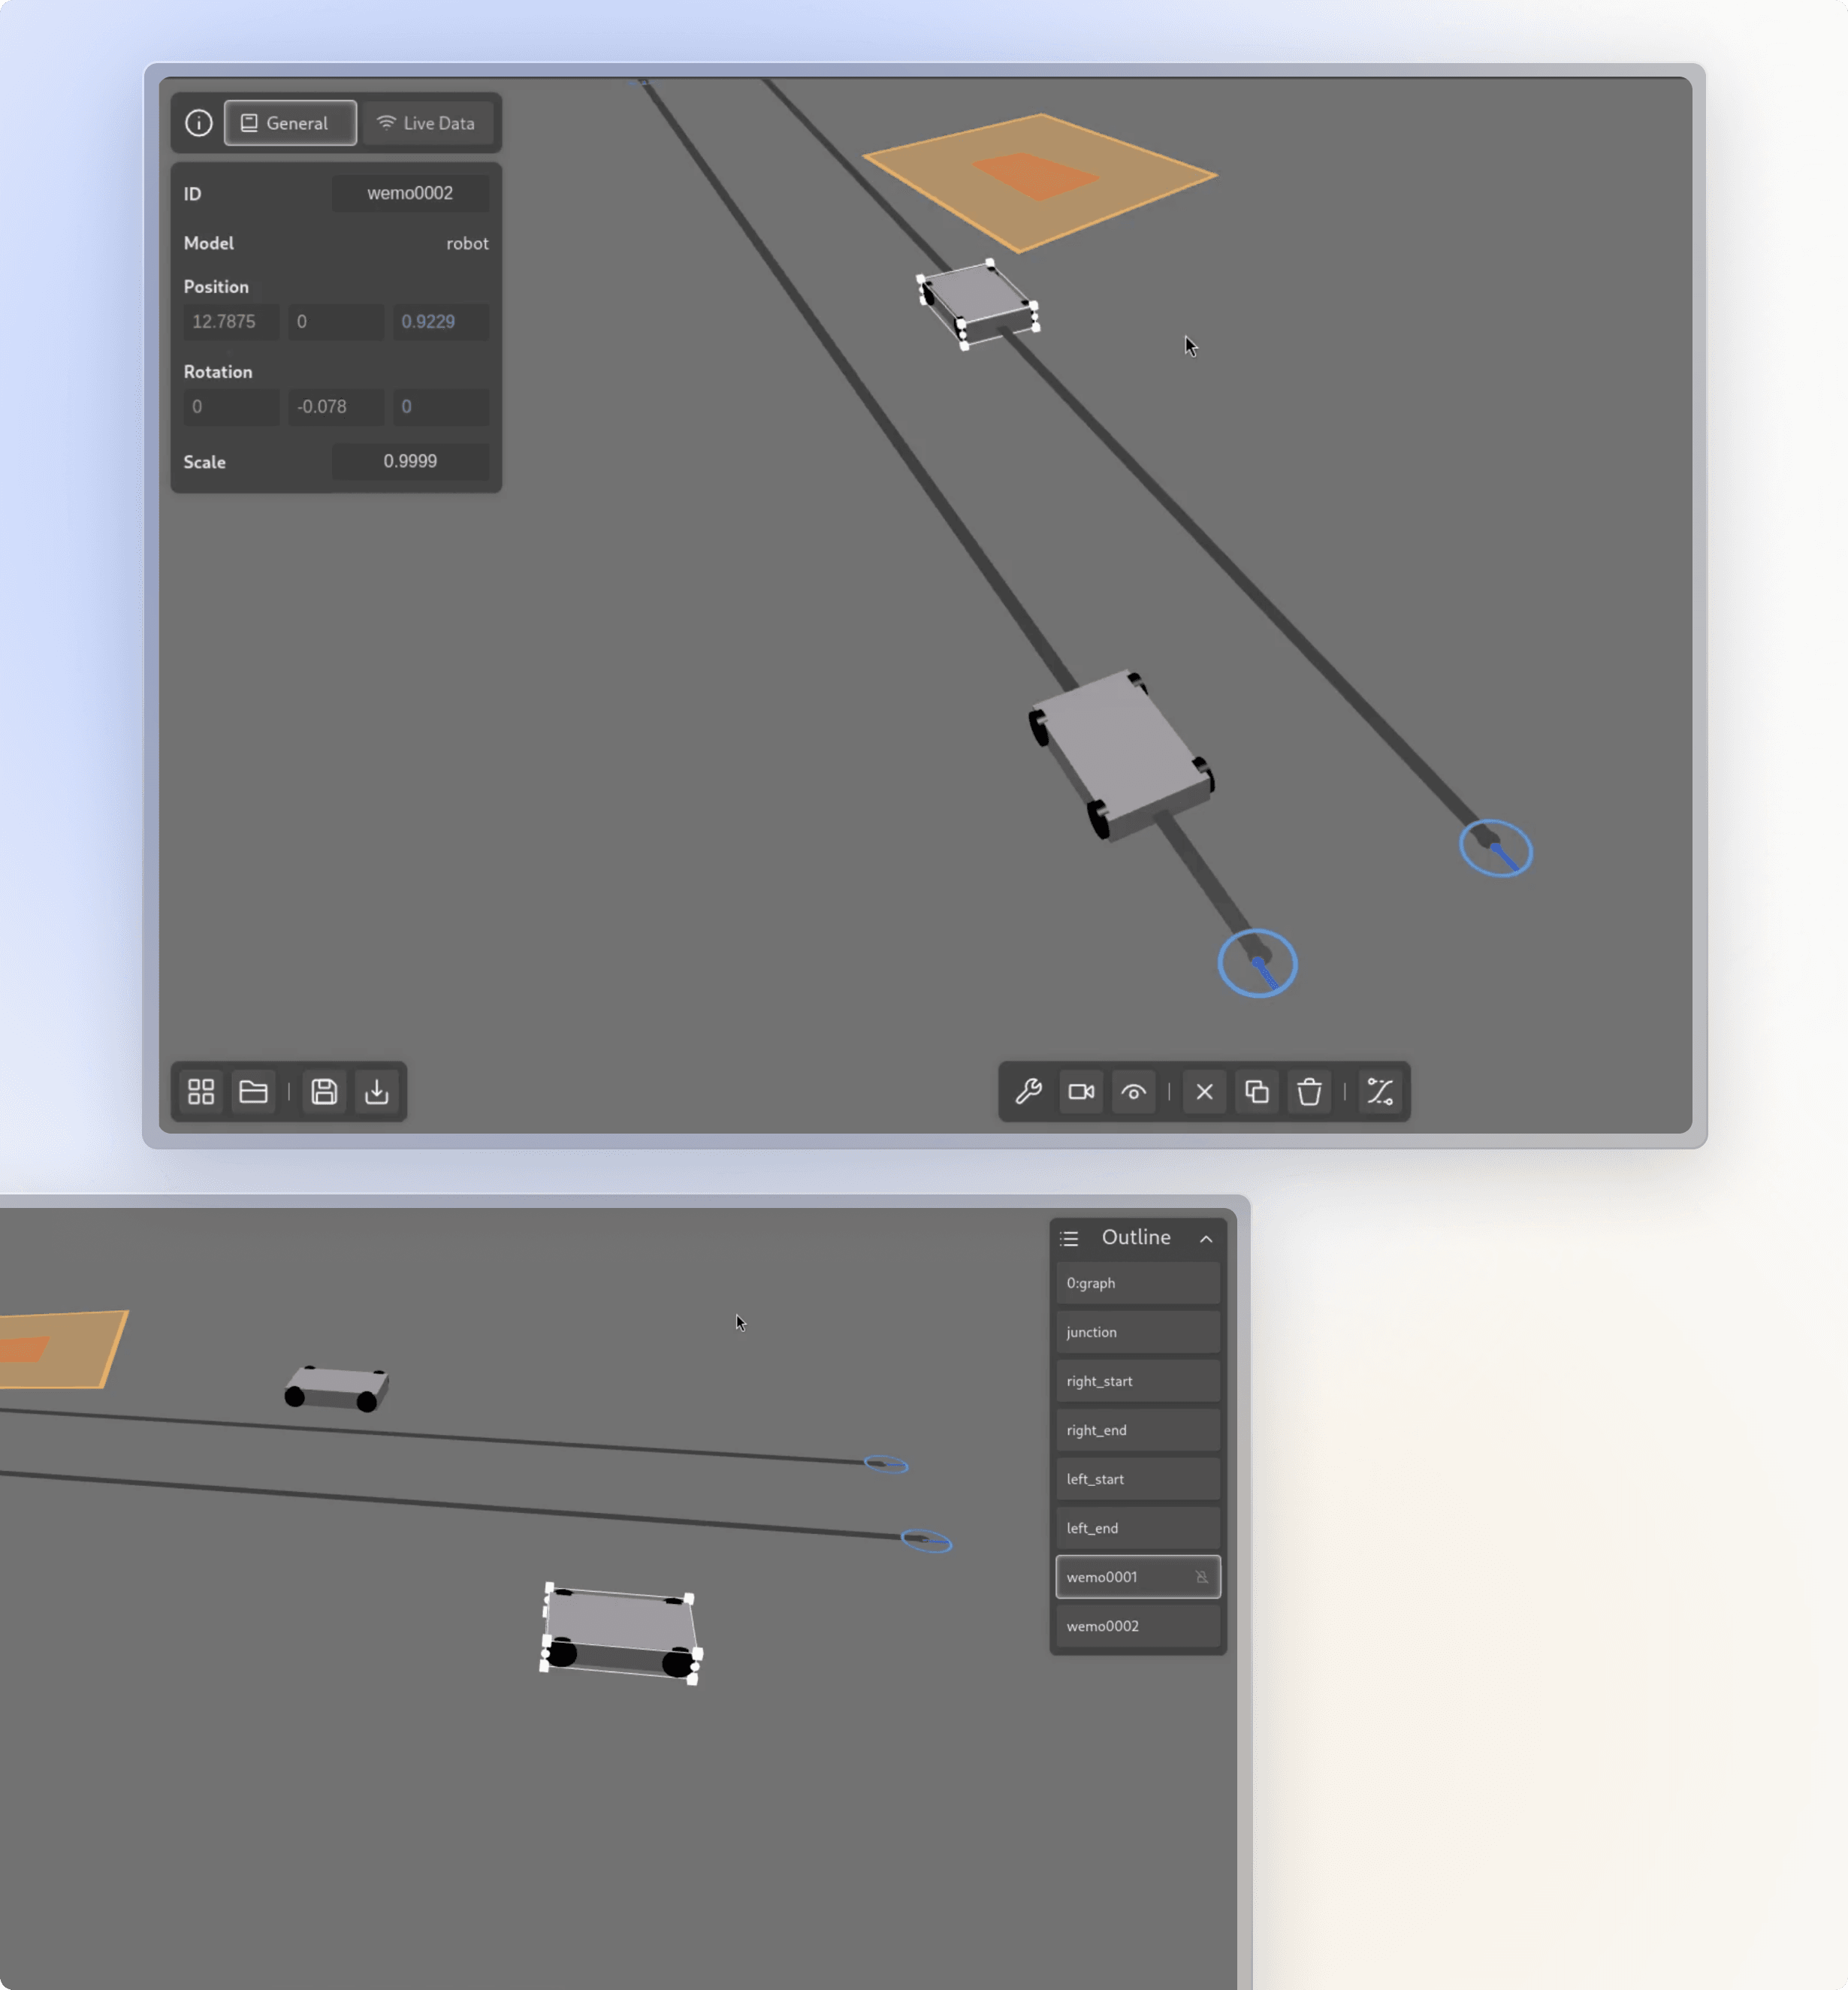Screen dimensions: 1848x1990
Task: Click the trash delete icon
Action: [1309, 1091]
